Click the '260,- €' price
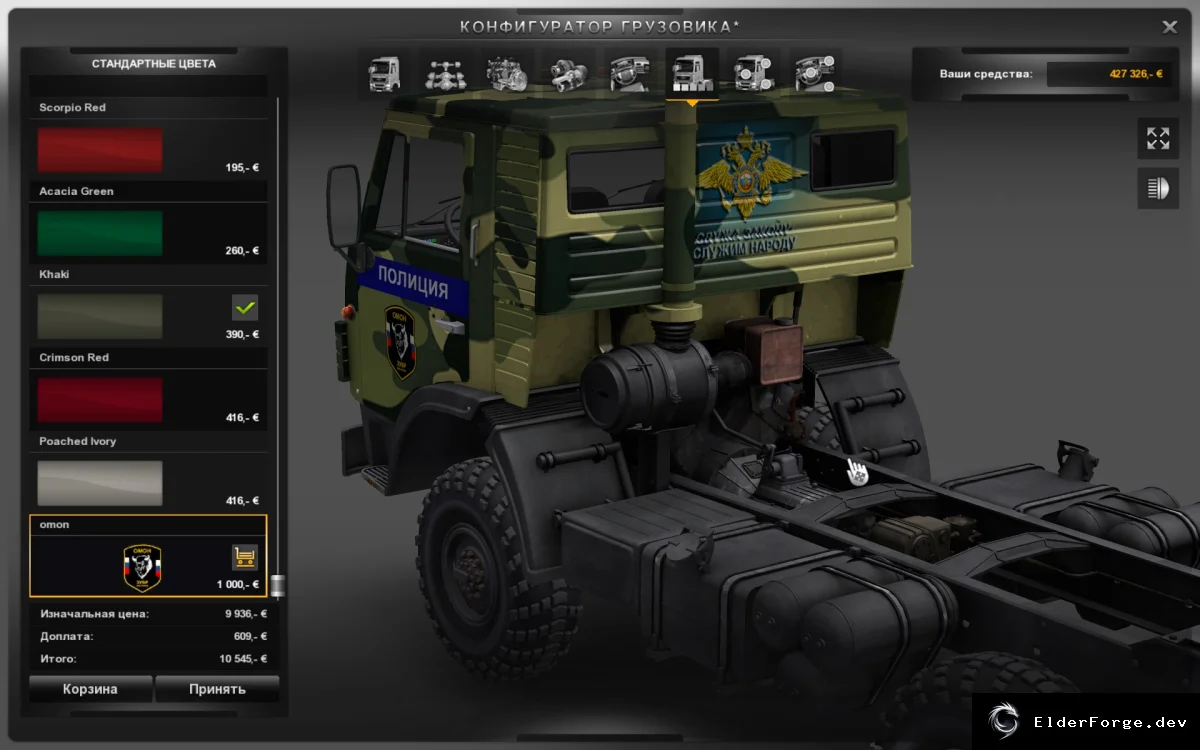1200x750 pixels. 242,251
